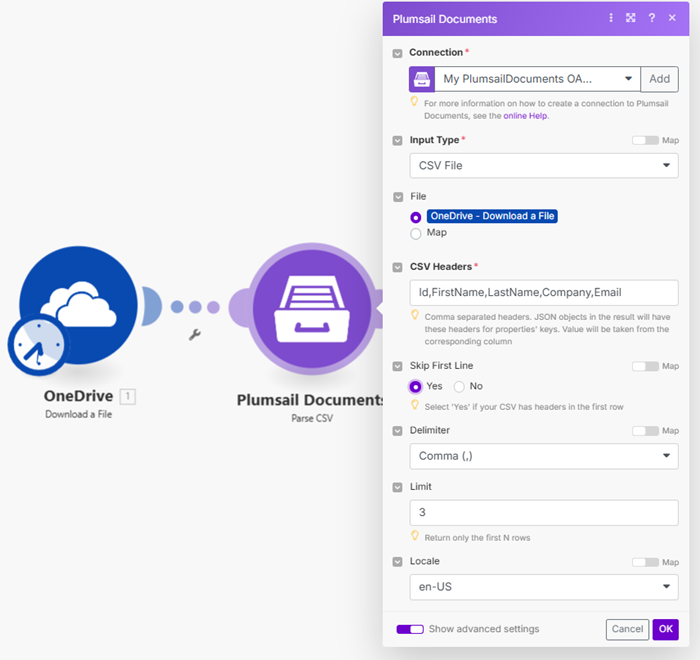Collapse the Input Type field section
700x660 pixels.
397,141
